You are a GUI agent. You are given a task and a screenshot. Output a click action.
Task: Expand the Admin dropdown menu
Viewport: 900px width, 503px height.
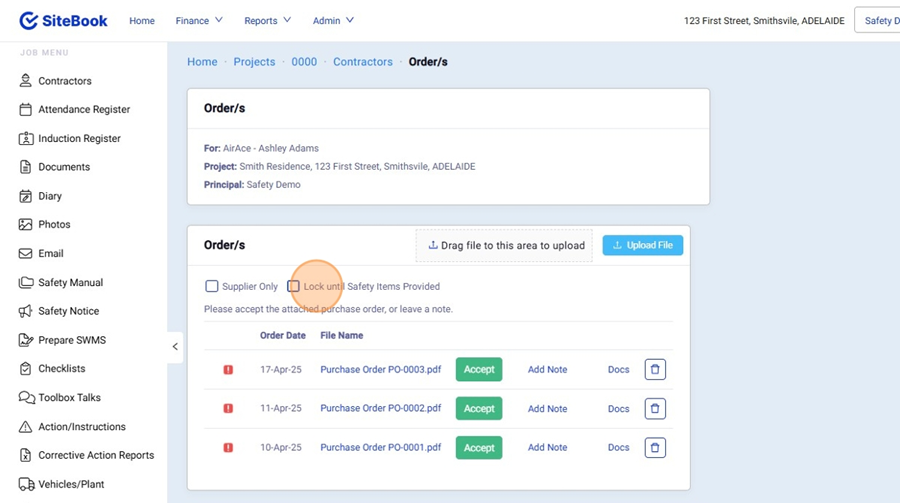point(333,20)
